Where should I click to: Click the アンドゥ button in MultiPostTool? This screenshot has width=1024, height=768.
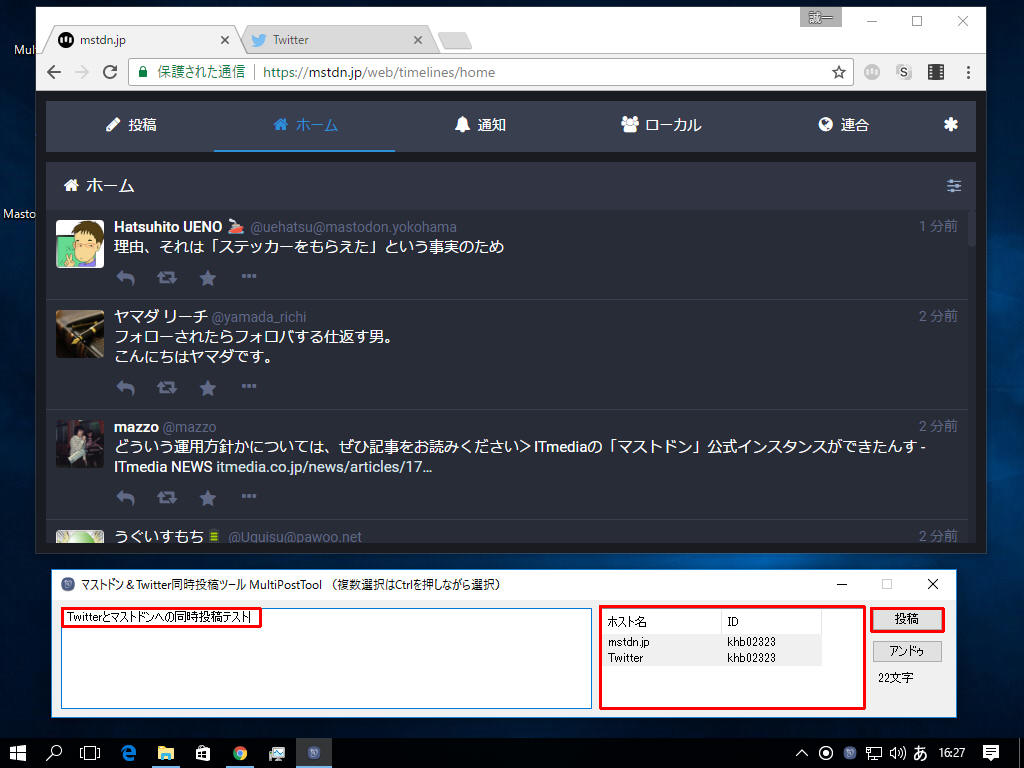907,651
